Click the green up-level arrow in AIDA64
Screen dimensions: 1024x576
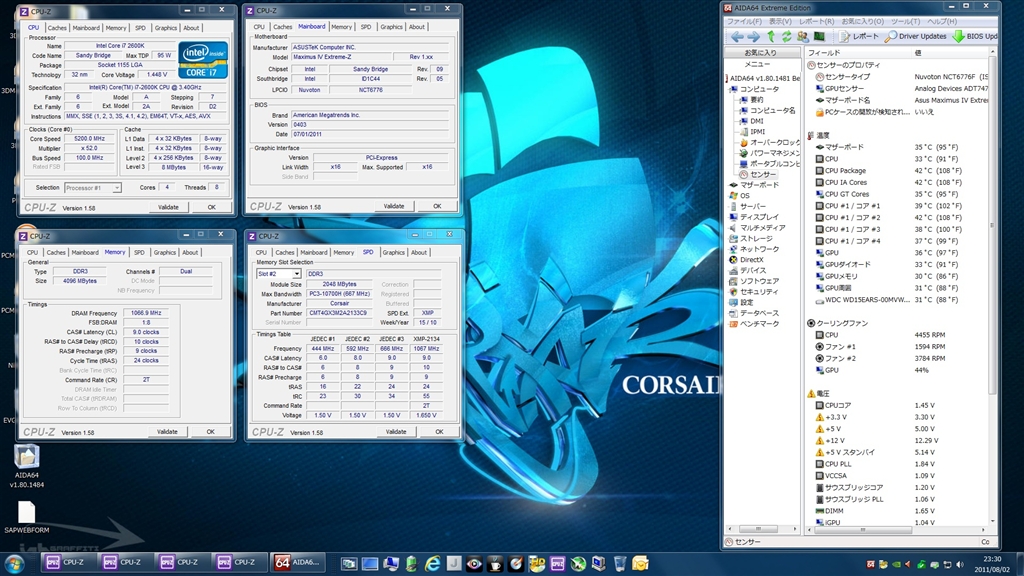[771, 36]
